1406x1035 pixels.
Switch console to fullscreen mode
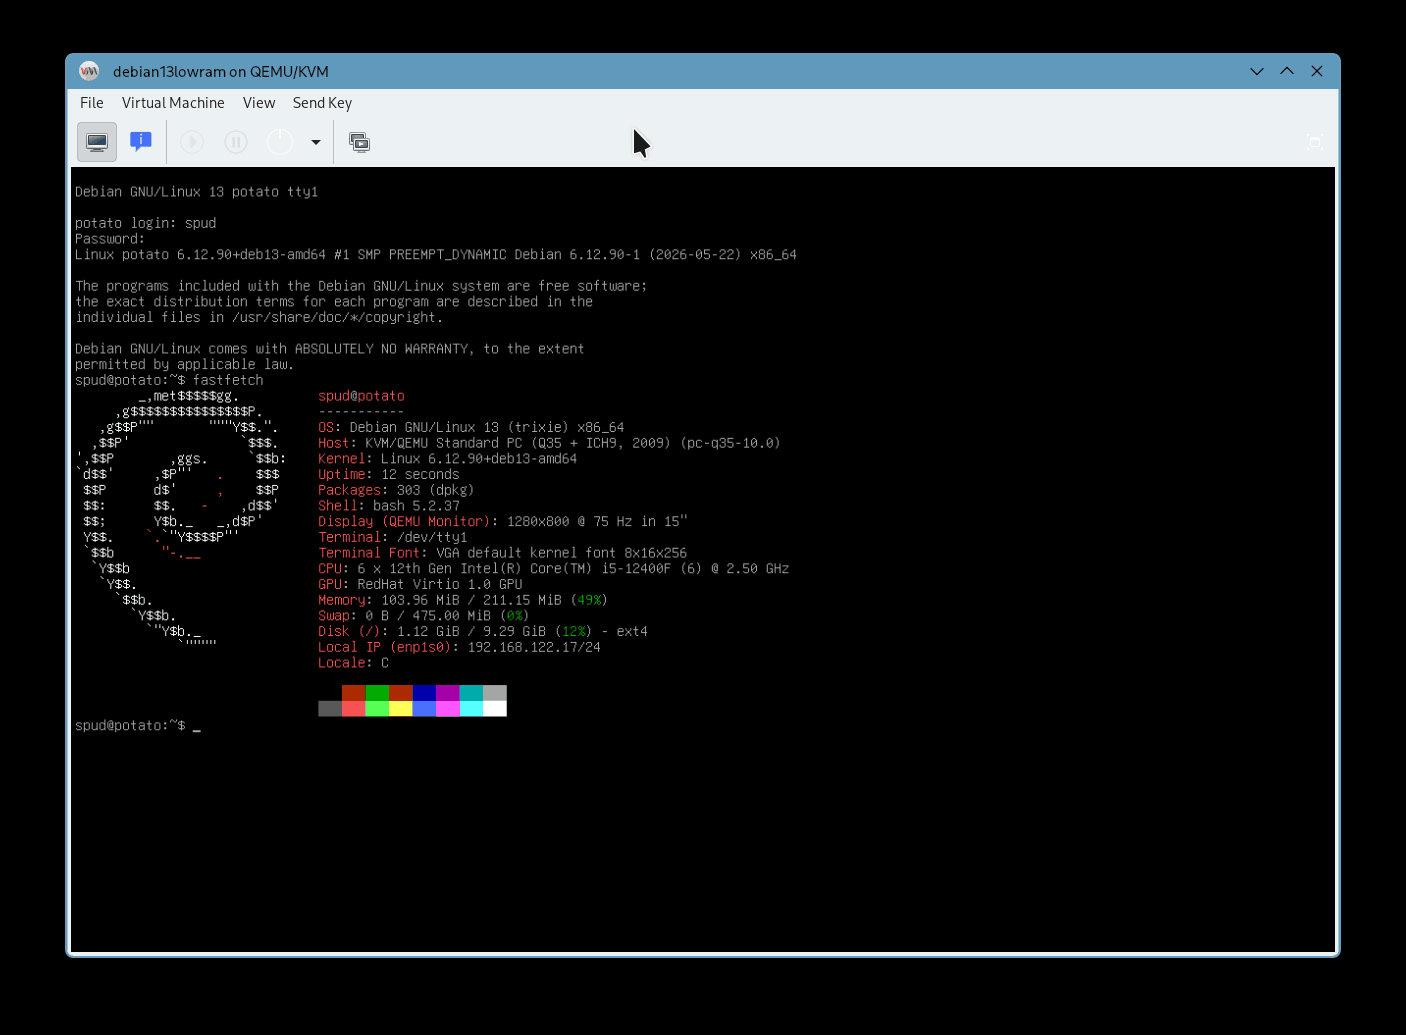(x=1314, y=142)
